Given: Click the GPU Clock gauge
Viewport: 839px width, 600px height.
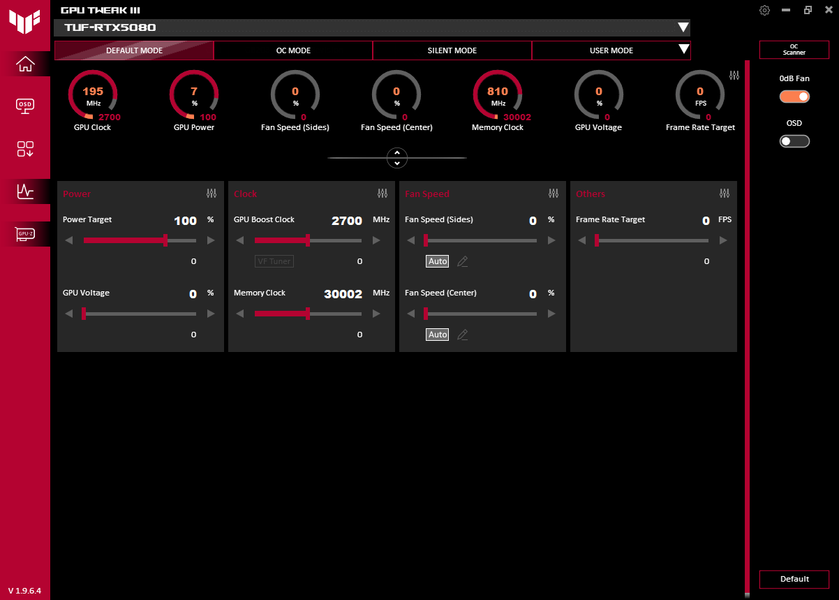Looking at the screenshot, I should click(x=93, y=95).
